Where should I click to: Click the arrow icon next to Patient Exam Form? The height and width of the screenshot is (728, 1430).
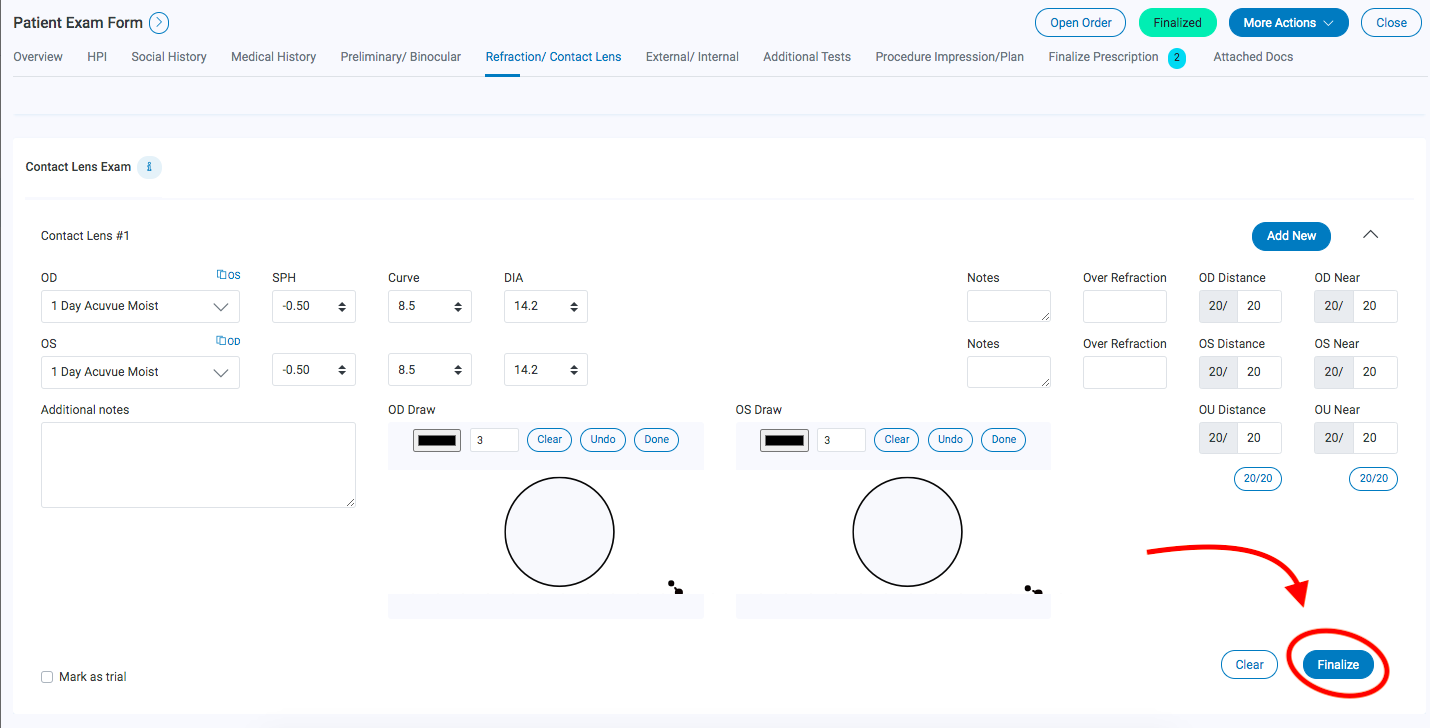click(x=160, y=22)
